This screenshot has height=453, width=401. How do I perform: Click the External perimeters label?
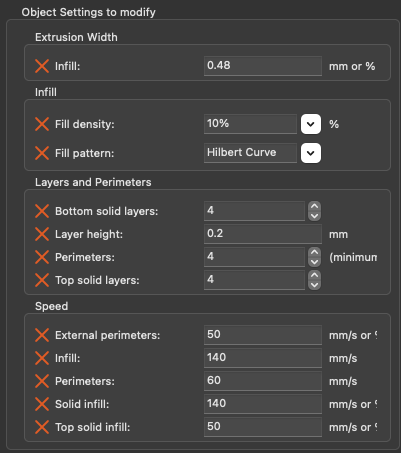click(108, 335)
